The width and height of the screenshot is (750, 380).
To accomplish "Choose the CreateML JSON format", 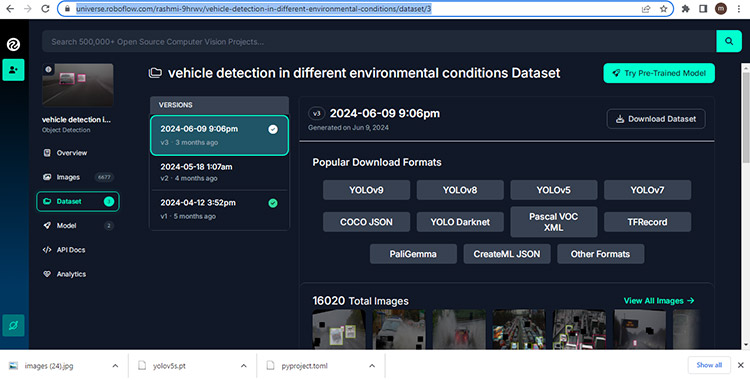I will (507, 254).
